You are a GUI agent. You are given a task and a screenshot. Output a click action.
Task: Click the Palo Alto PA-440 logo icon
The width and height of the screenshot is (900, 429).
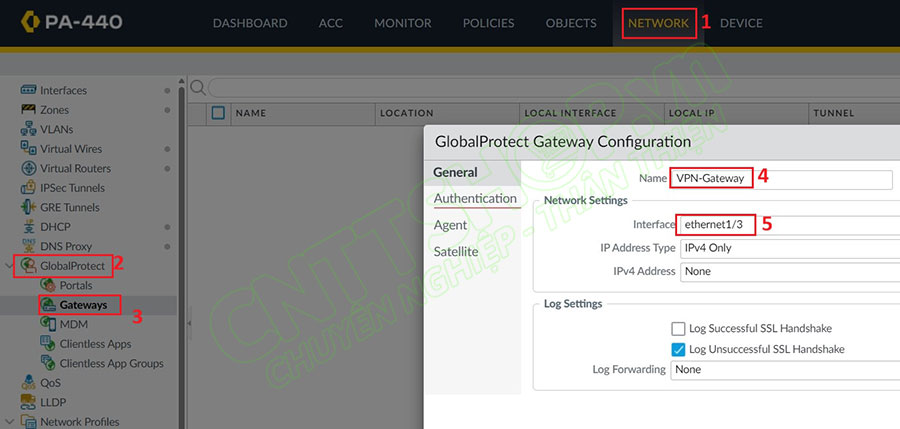pyautogui.click(x=30, y=22)
